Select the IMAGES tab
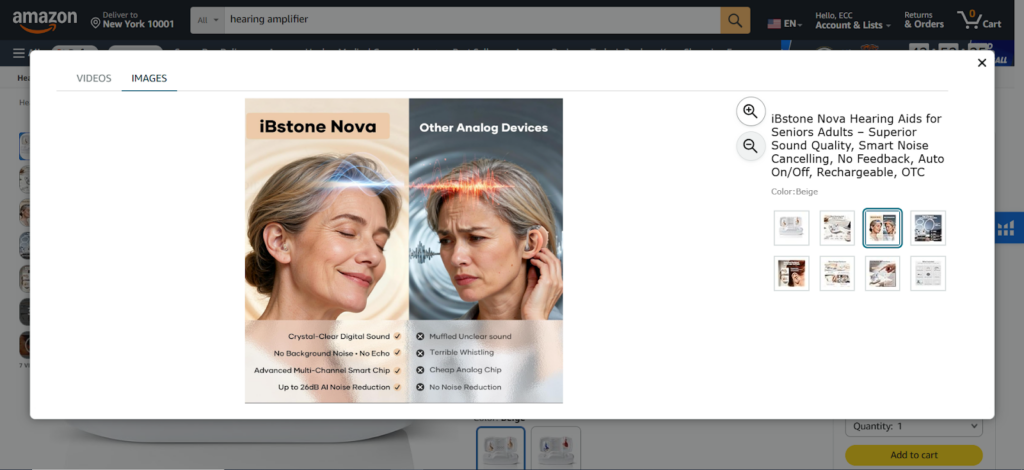Viewport: 1024px width, 470px height. point(149,78)
